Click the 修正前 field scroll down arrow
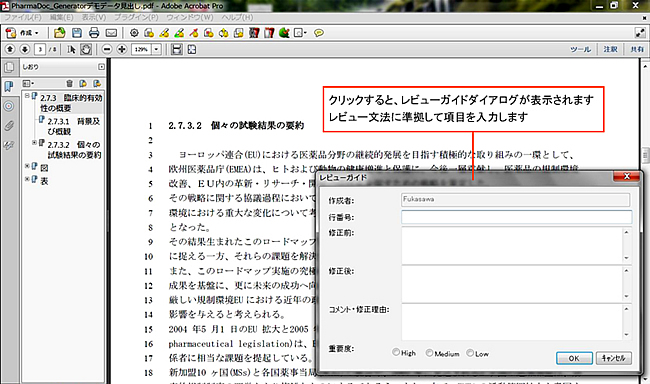 (x=626, y=258)
